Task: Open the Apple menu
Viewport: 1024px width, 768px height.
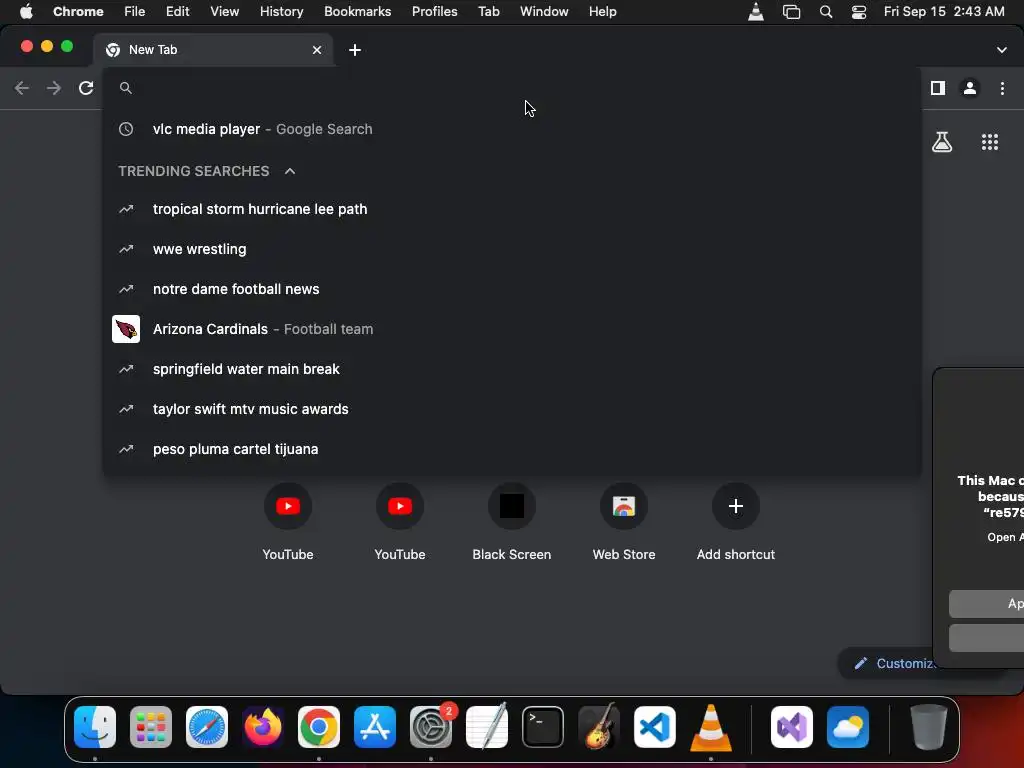Action: point(26,11)
